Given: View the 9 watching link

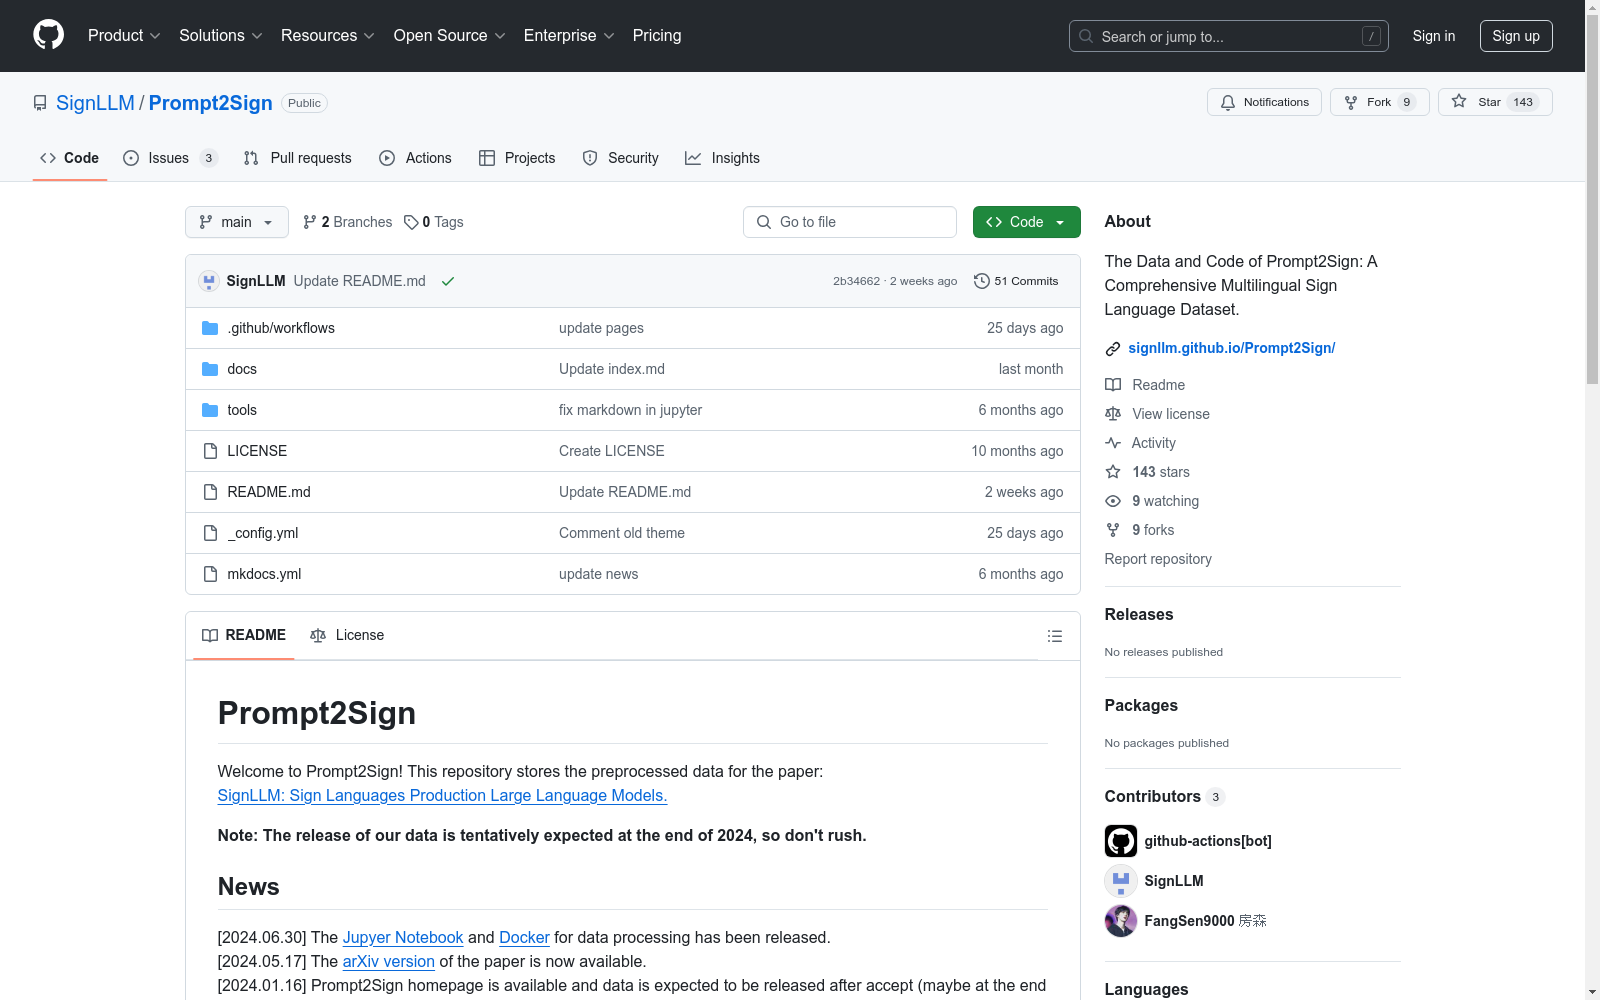Looking at the screenshot, I should tap(1152, 501).
